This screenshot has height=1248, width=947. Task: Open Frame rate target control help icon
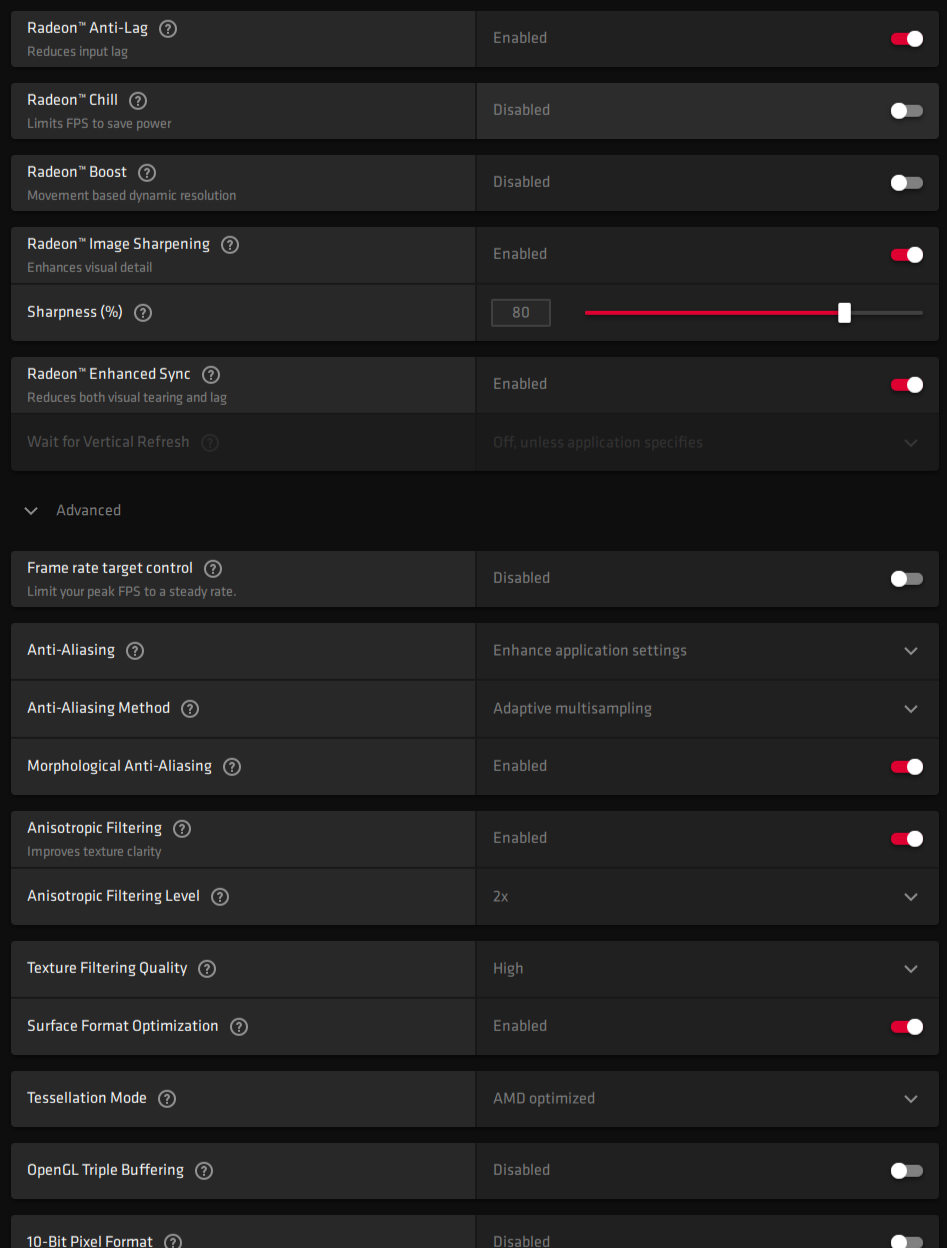coord(213,569)
